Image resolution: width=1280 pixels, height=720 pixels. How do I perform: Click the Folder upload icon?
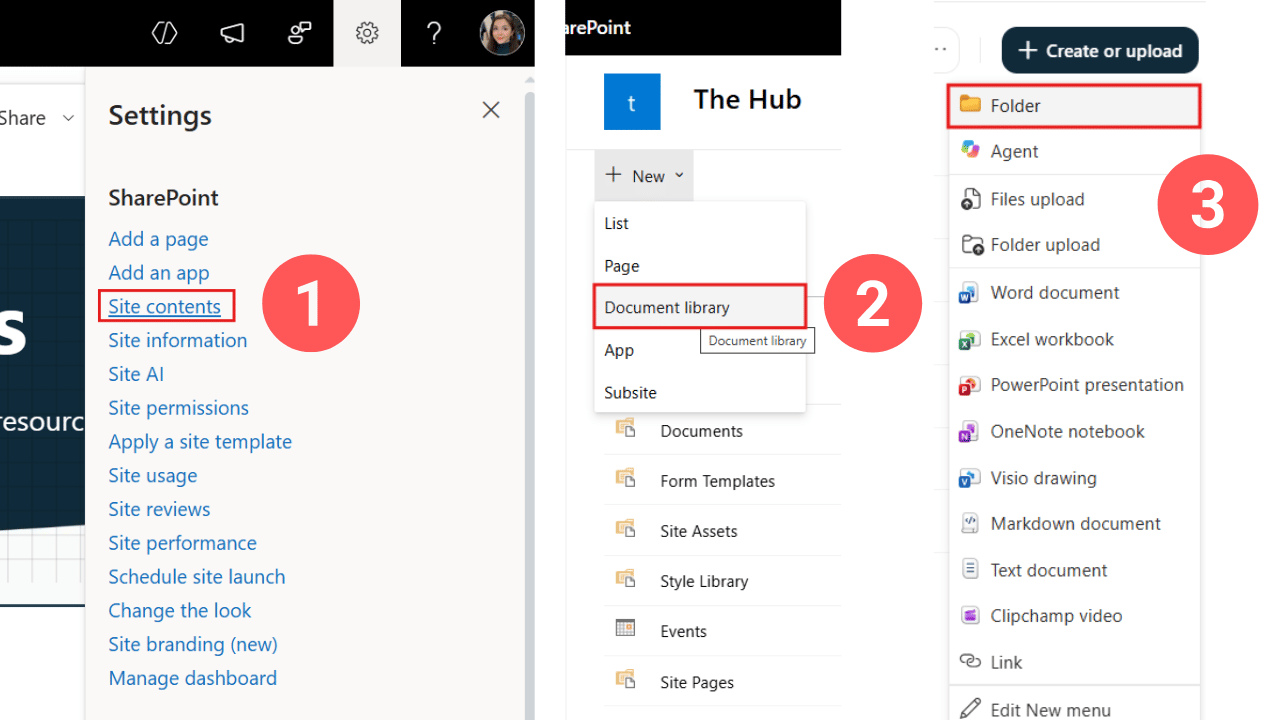pyautogui.click(x=970, y=245)
